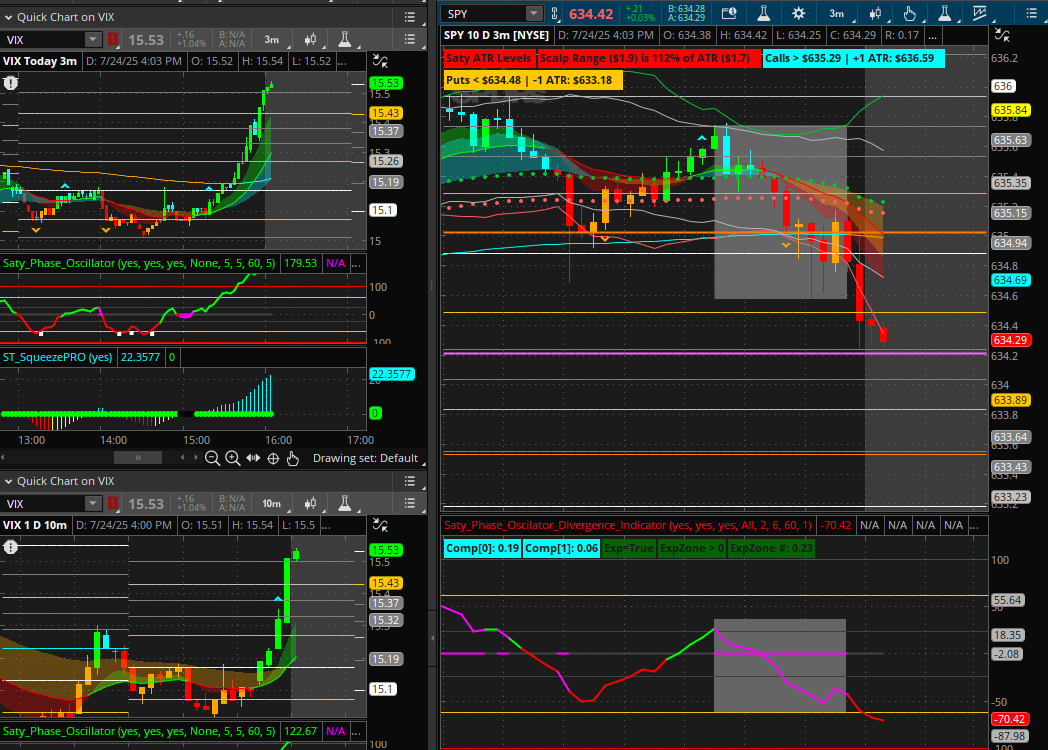This screenshot has height=750, width=1048.
Task: Open the drawings hand tool menu on SPY chart
Action: pyautogui.click(x=910, y=13)
